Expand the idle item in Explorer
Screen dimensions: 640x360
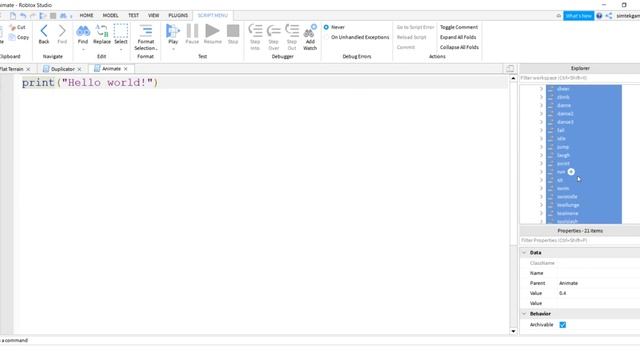[541, 138]
